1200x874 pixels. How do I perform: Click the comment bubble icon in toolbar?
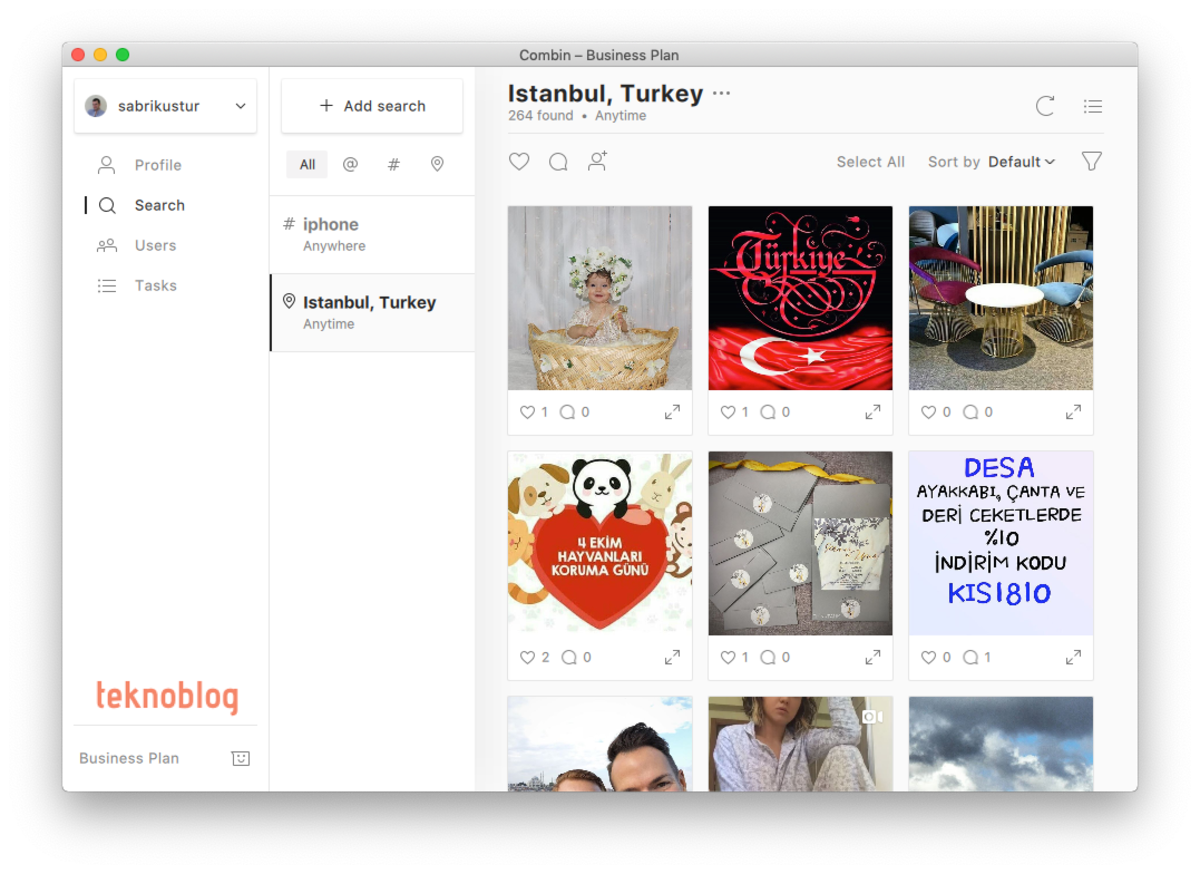(558, 161)
